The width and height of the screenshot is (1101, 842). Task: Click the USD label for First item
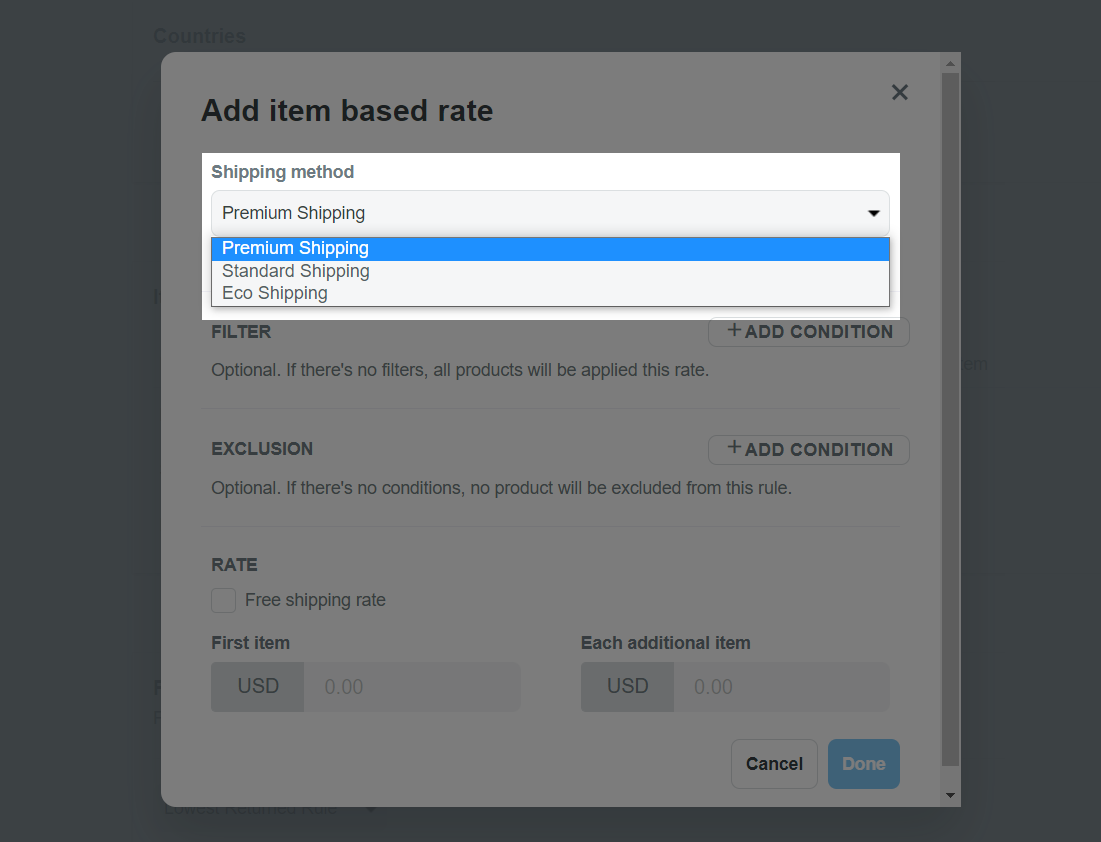pos(258,687)
